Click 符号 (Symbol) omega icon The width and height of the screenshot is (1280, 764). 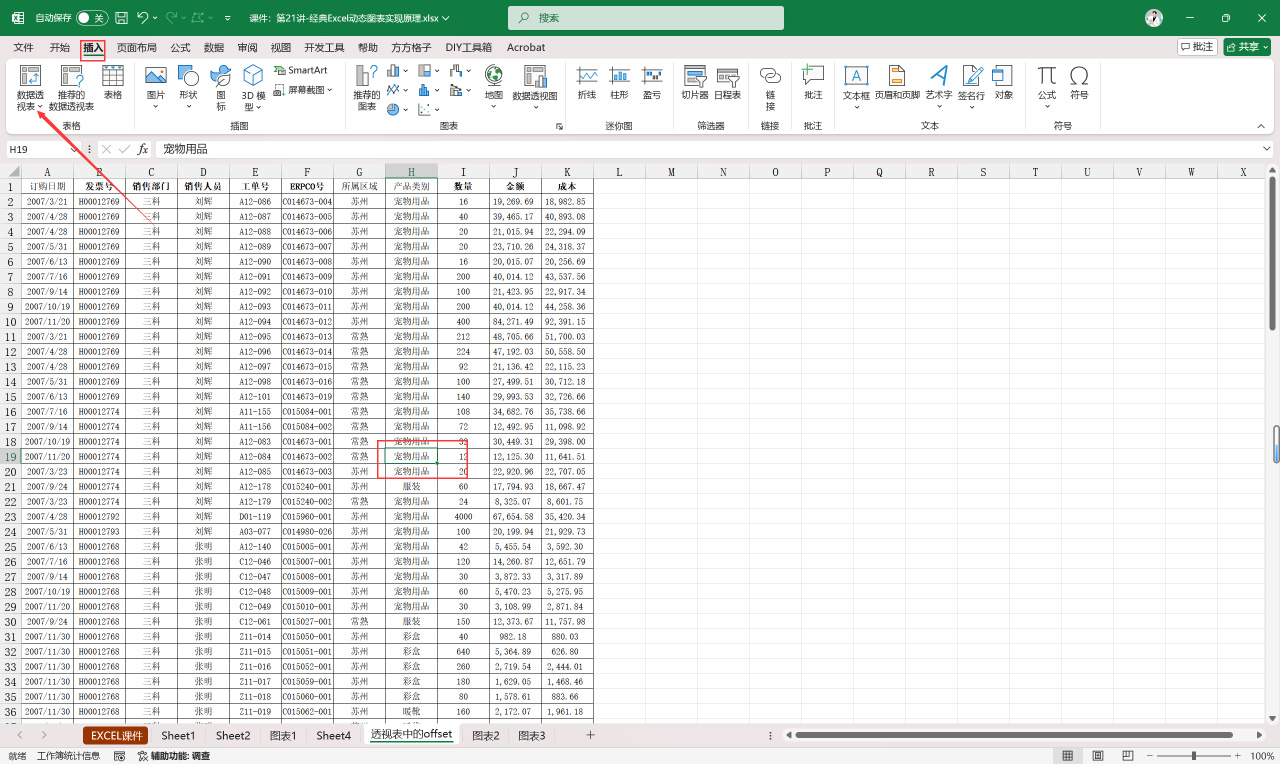pyautogui.click(x=1079, y=83)
